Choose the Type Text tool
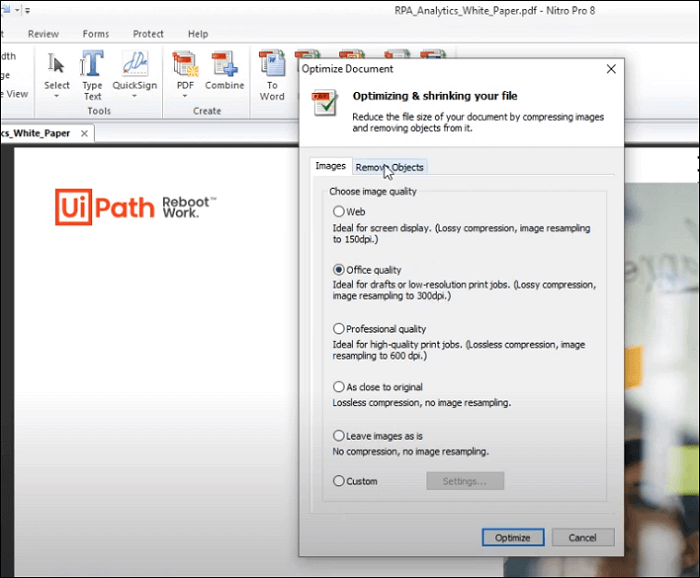 (92, 75)
